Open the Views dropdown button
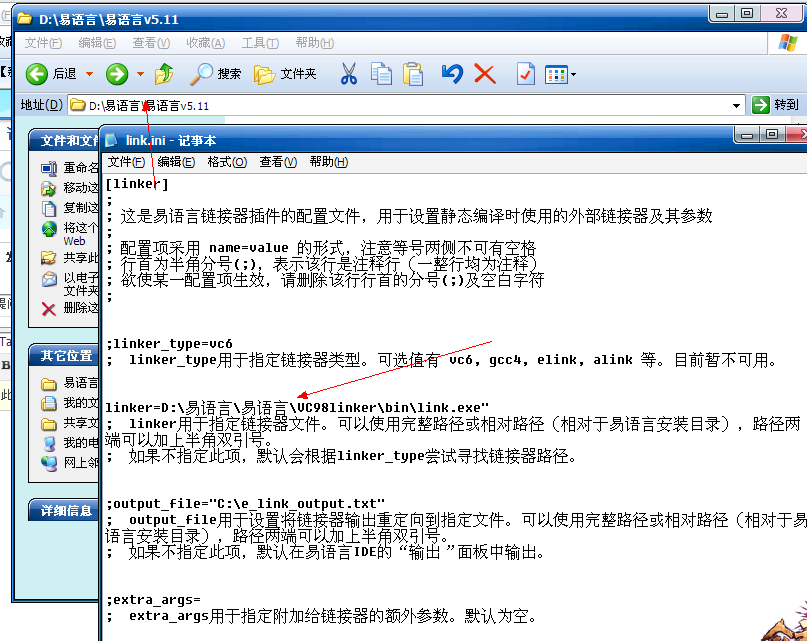 pyautogui.click(x=560, y=74)
